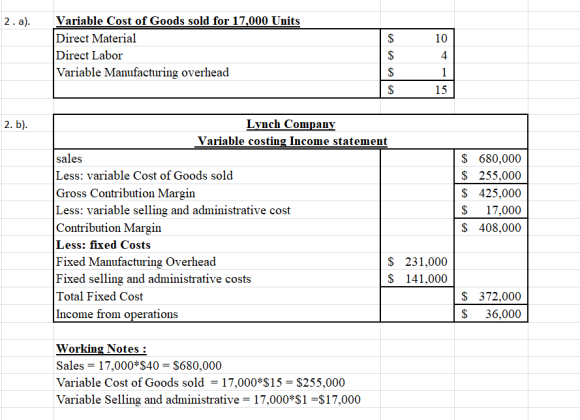
Task: Select the 'Working Notes :' heading
Action: [x=101, y=349]
